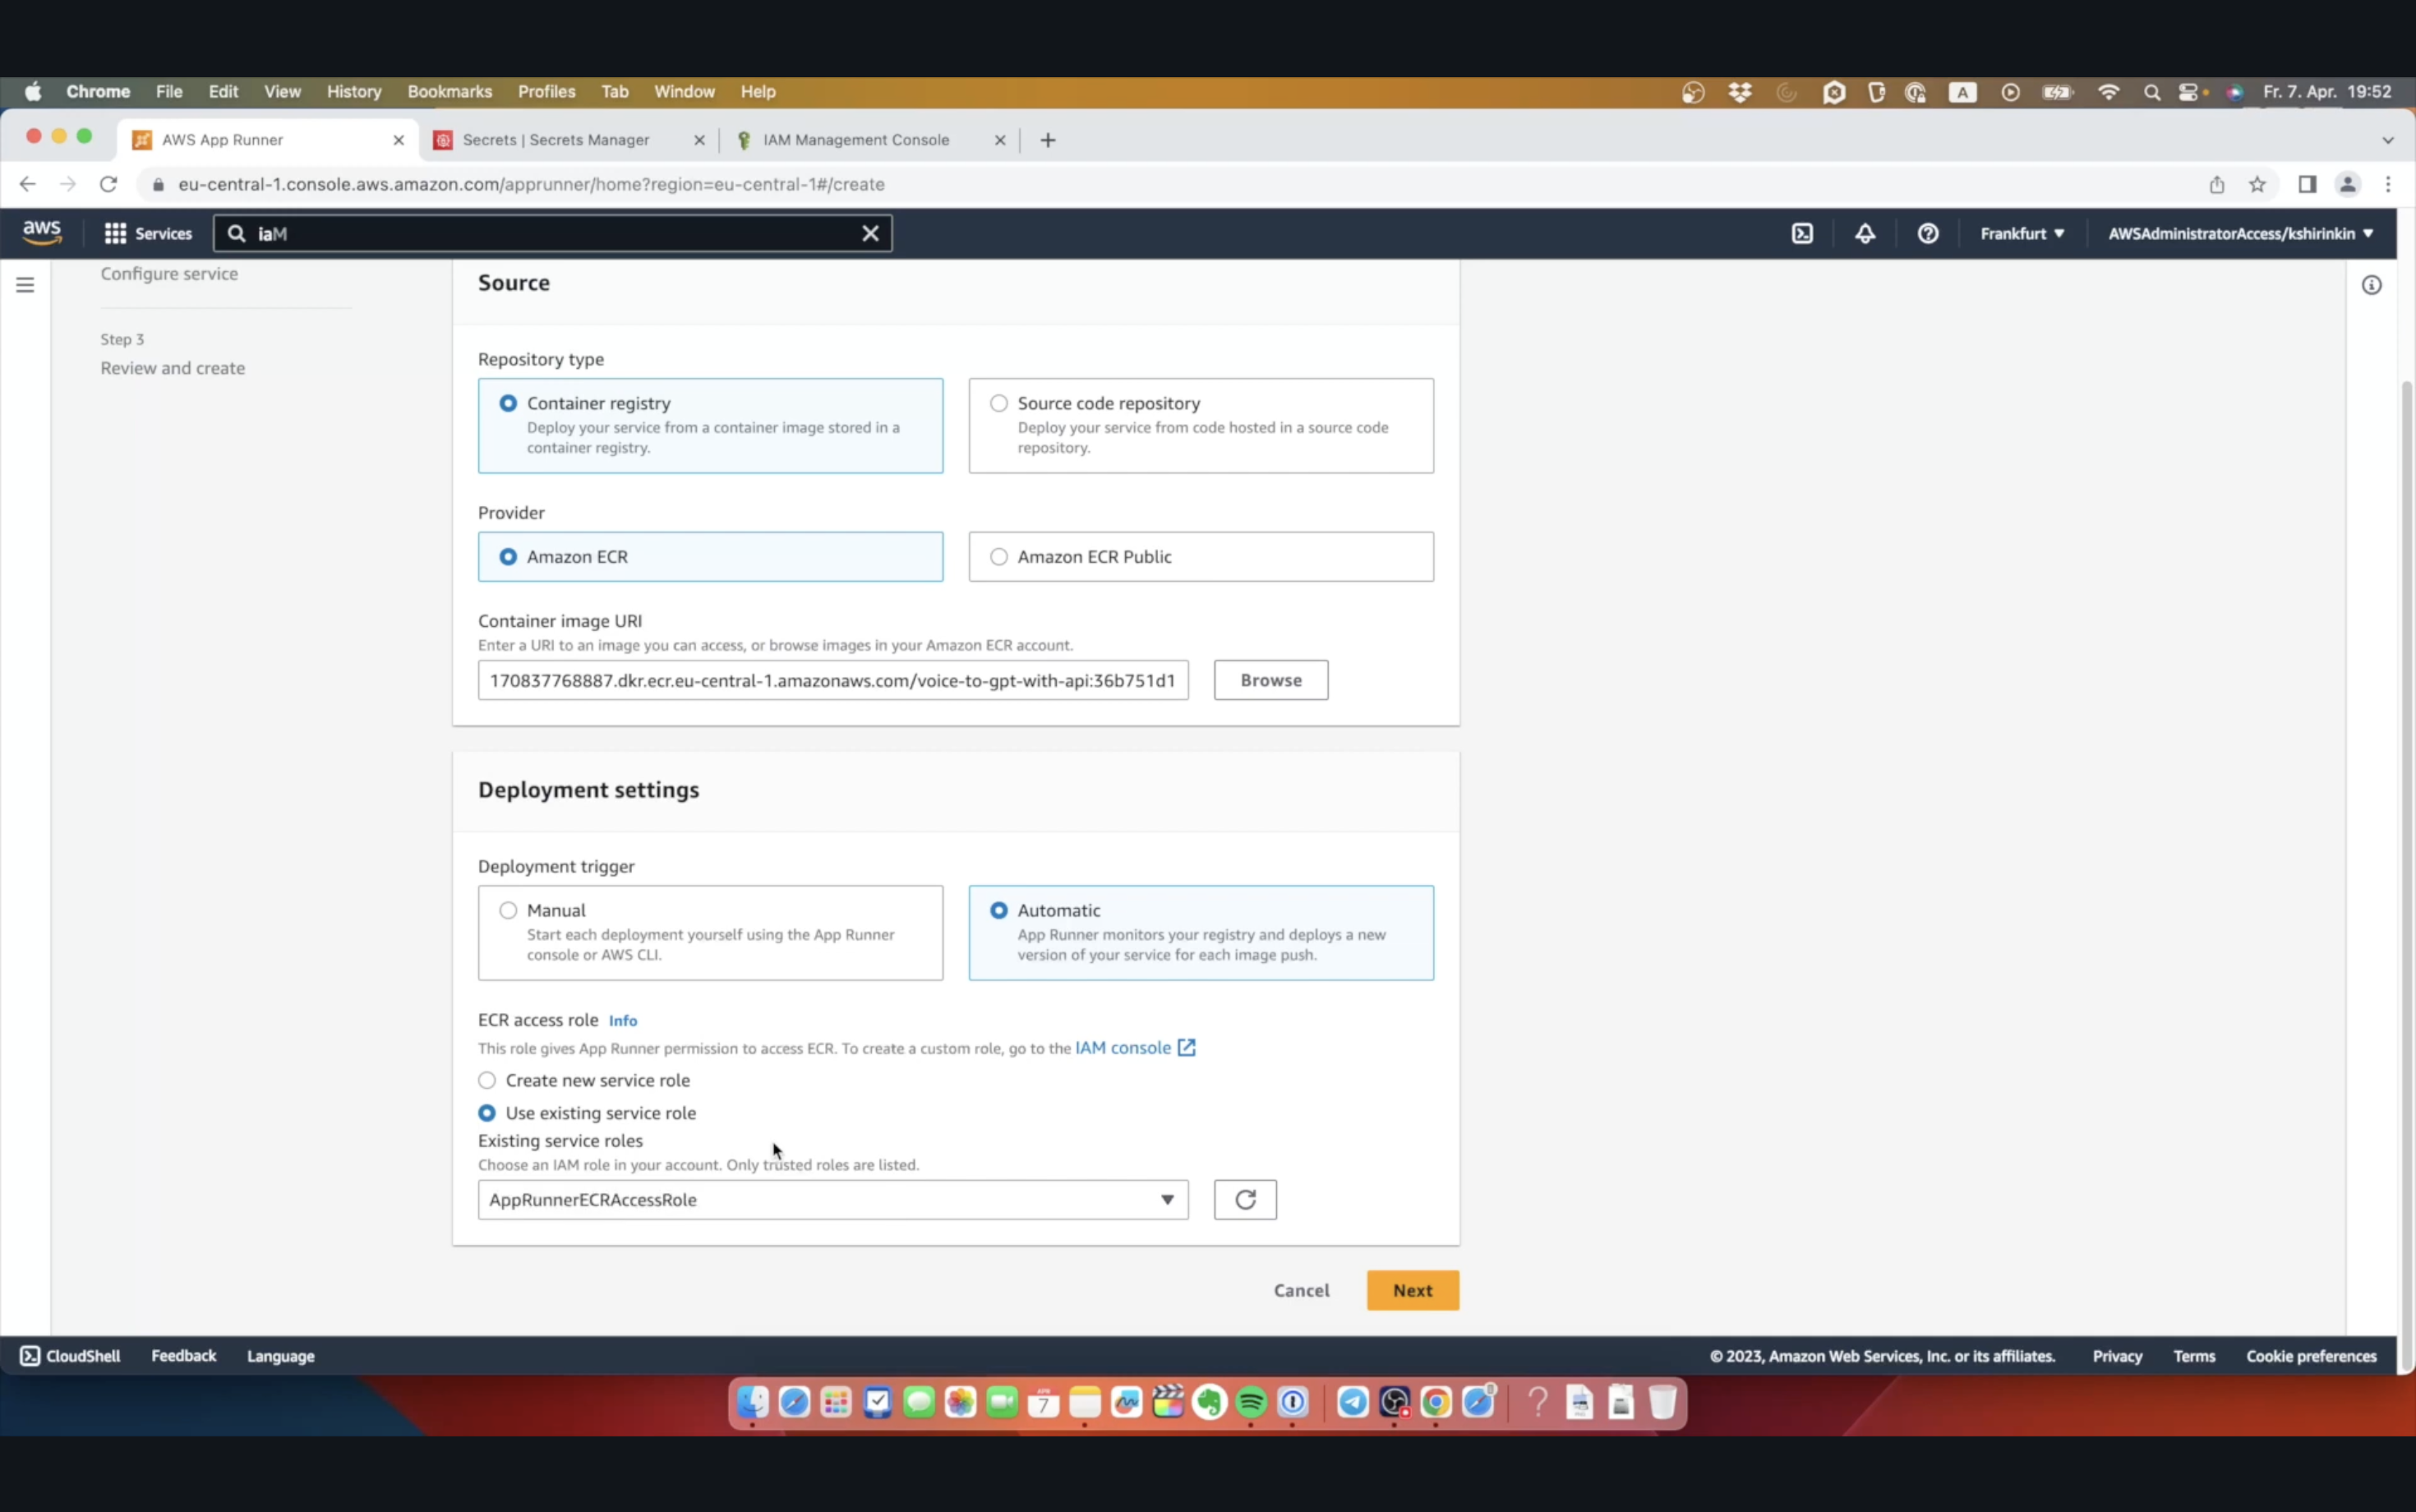Open the Frankfurt region dropdown
Viewport: 2416px width, 1512px height.
[x=2019, y=232]
